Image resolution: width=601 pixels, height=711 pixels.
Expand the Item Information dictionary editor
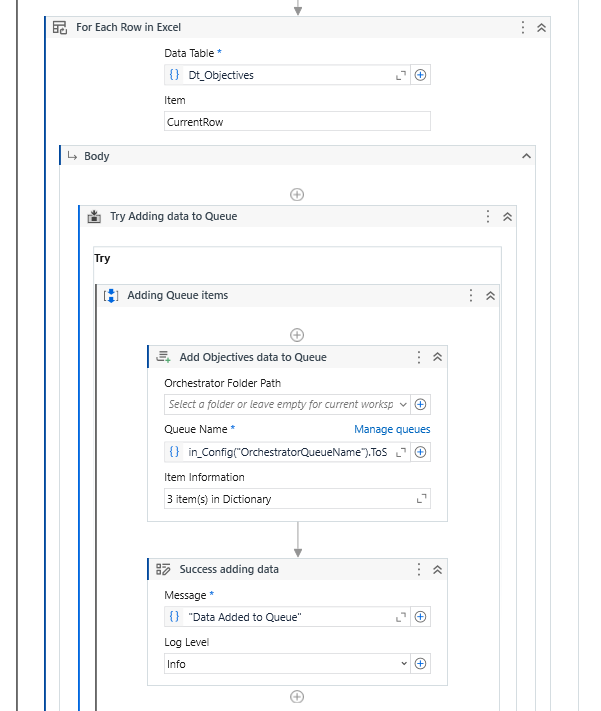tap(421, 499)
